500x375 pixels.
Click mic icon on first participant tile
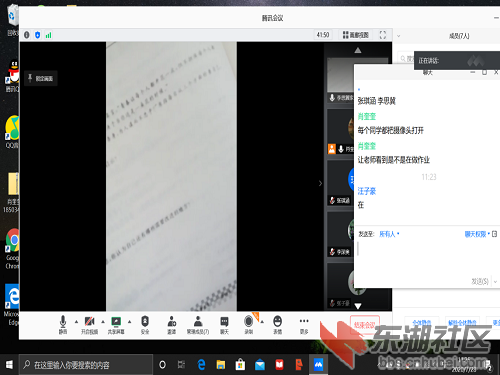332,98
